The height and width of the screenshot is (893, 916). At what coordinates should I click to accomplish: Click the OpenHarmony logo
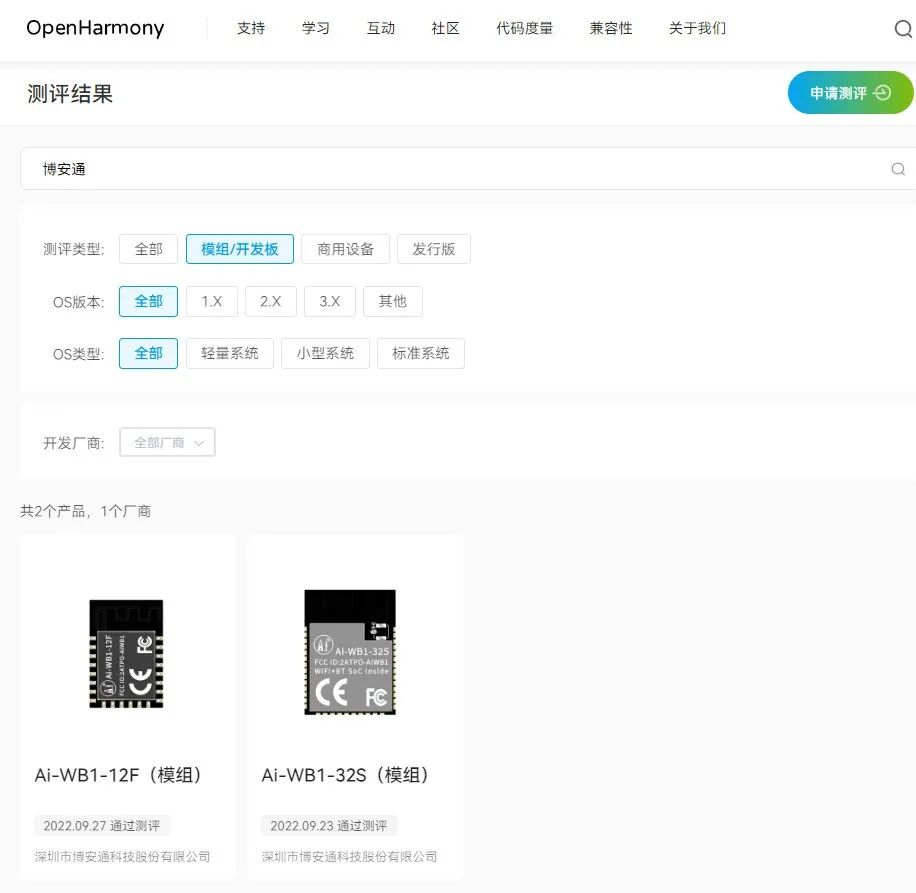tap(95, 28)
